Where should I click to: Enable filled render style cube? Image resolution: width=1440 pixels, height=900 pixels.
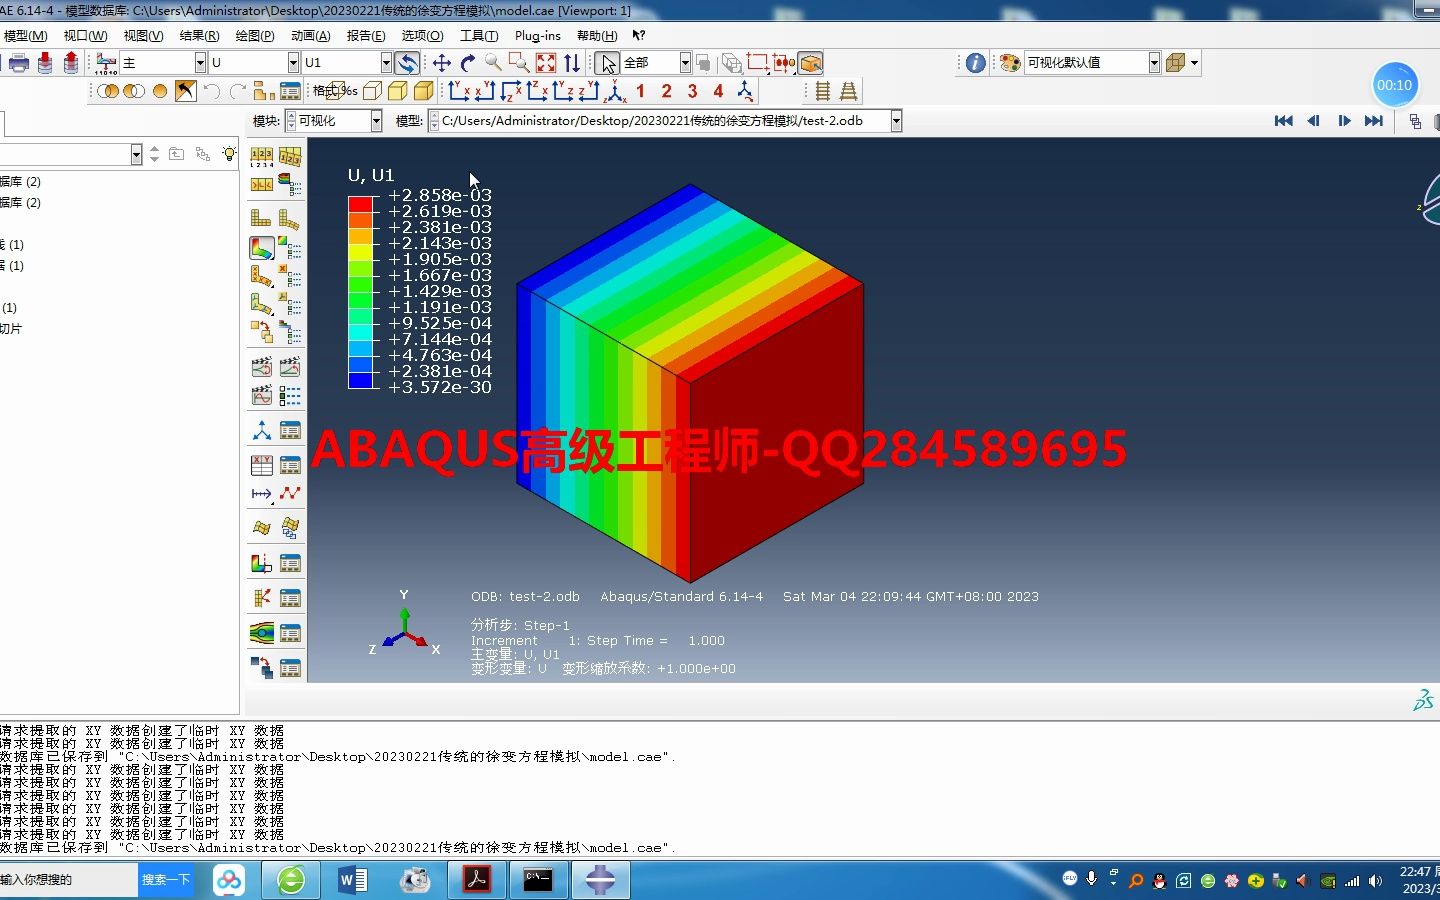point(397,91)
